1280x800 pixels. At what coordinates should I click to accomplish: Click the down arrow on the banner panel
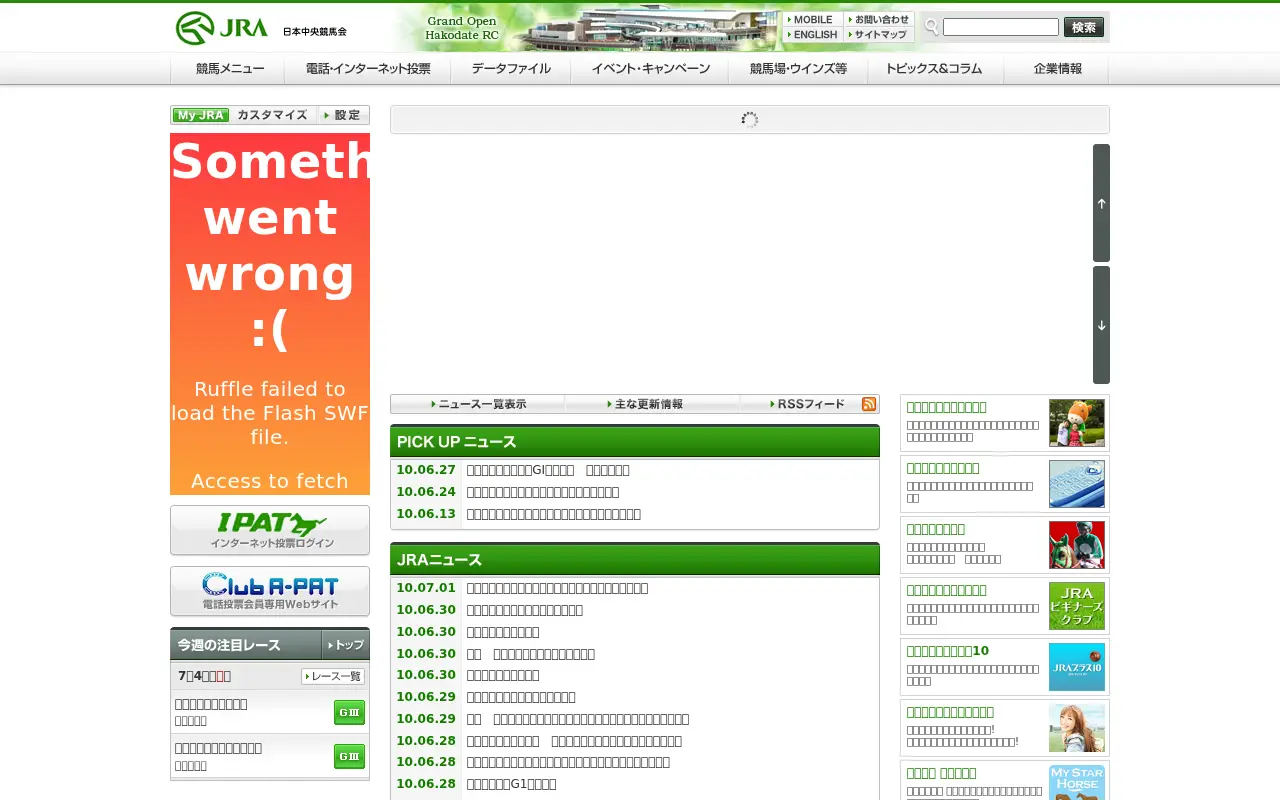click(x=1101, y=325)
